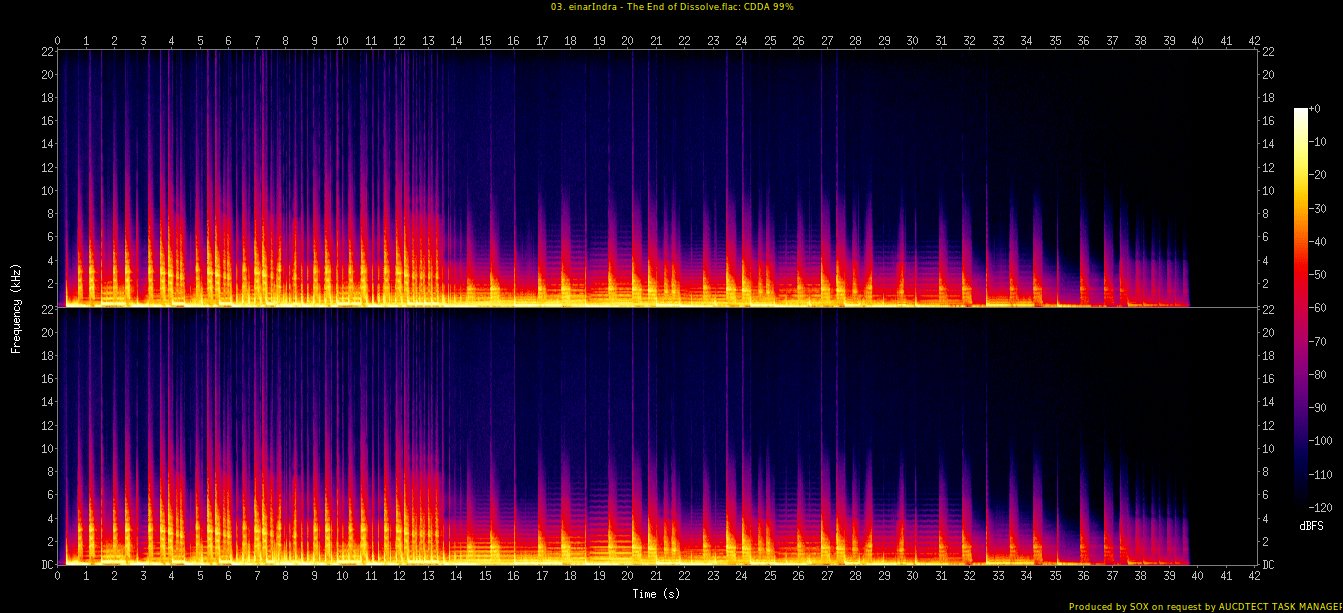Viewport: 1343px width, 613px height.
Task: Click the color scale bar's bright white top
Action: pyautogui.click(x=1300, y=111)
